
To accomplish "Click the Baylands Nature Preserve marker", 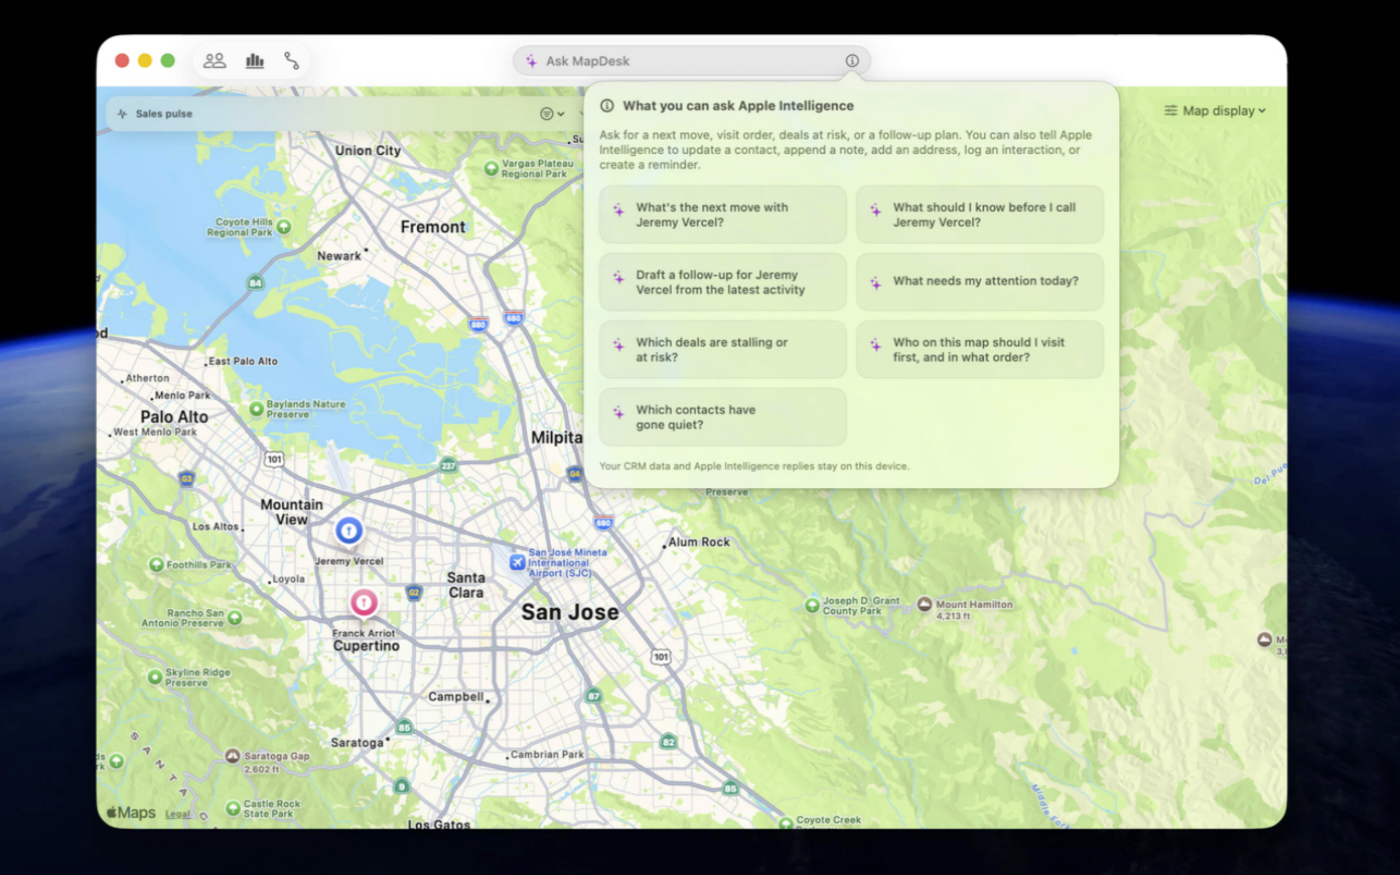I will tap(256, 409).
